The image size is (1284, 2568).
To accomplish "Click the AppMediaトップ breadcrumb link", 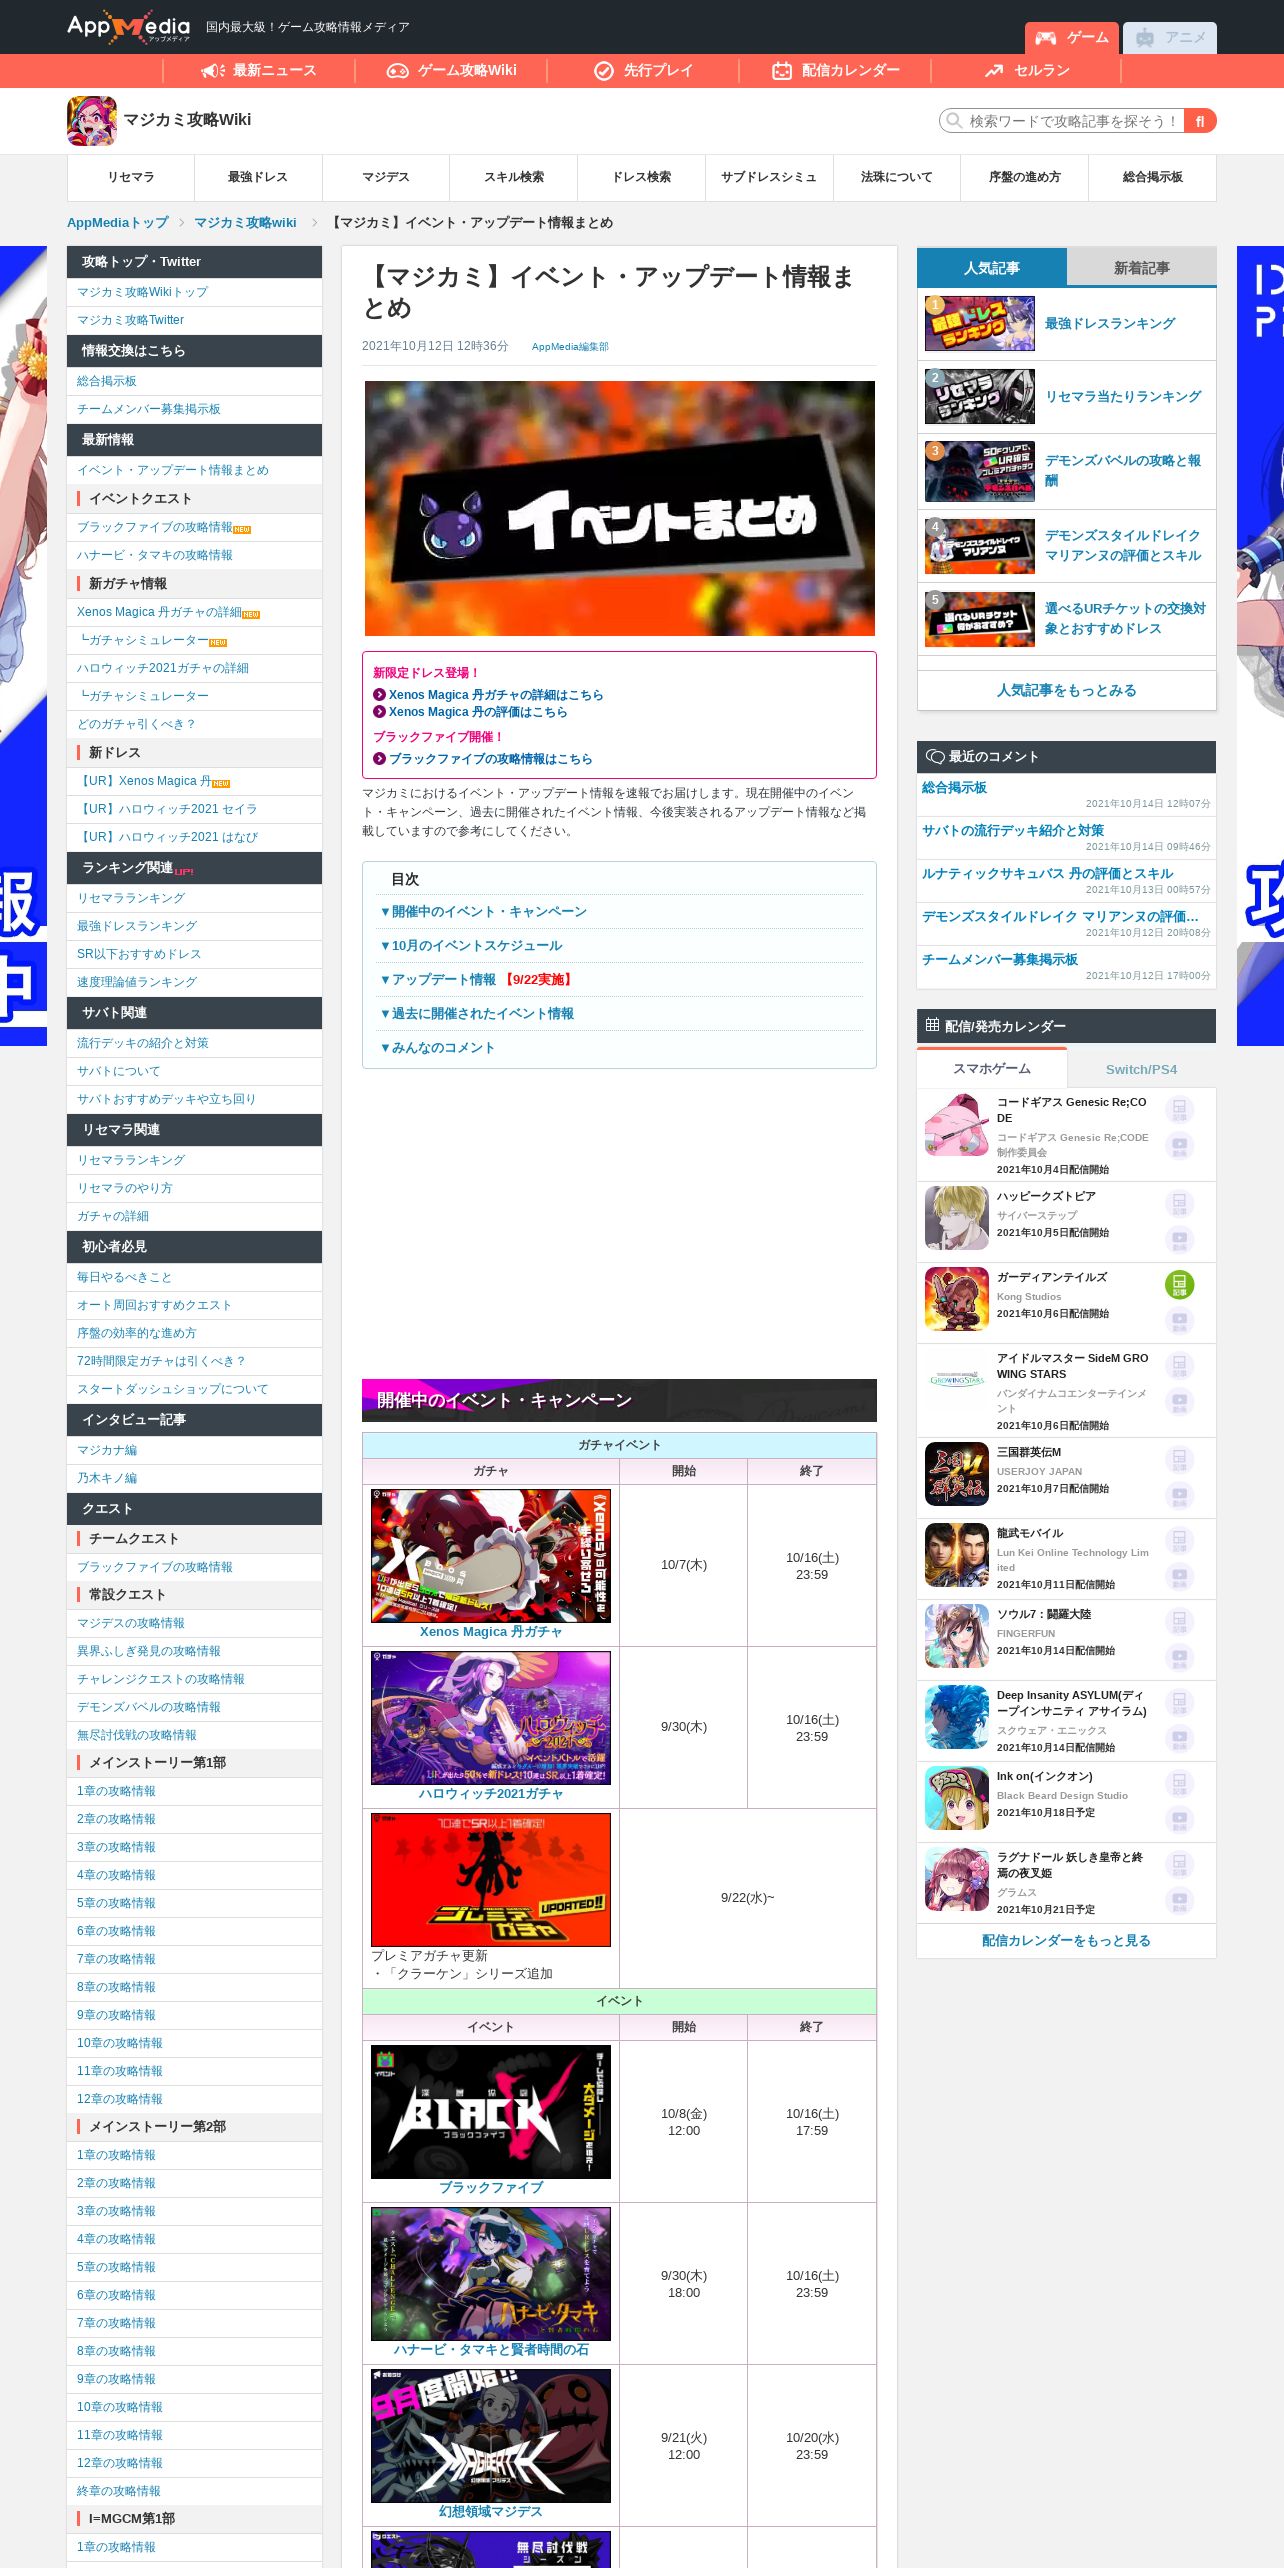I will [x=118, y=223].
